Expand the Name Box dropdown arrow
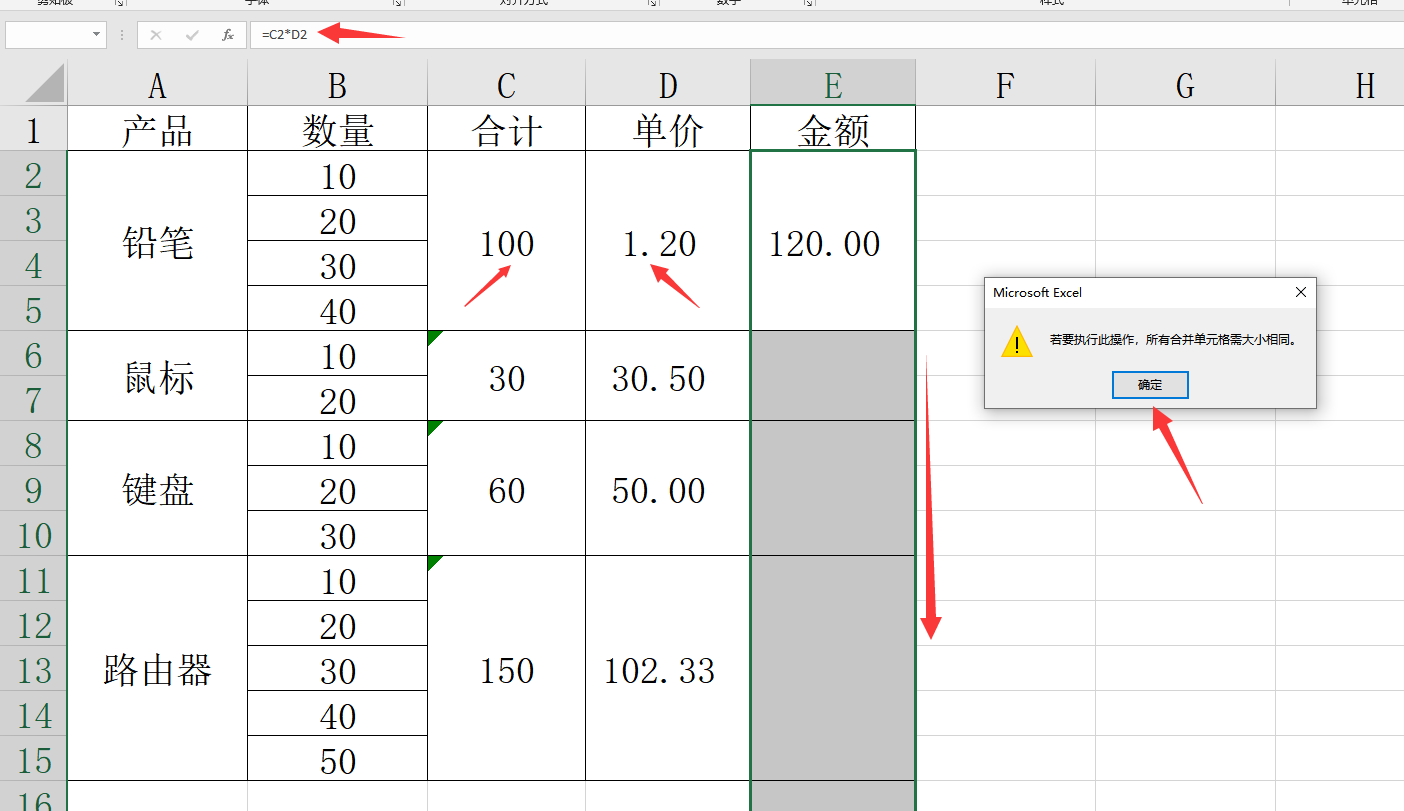 [x=97, y=35]
